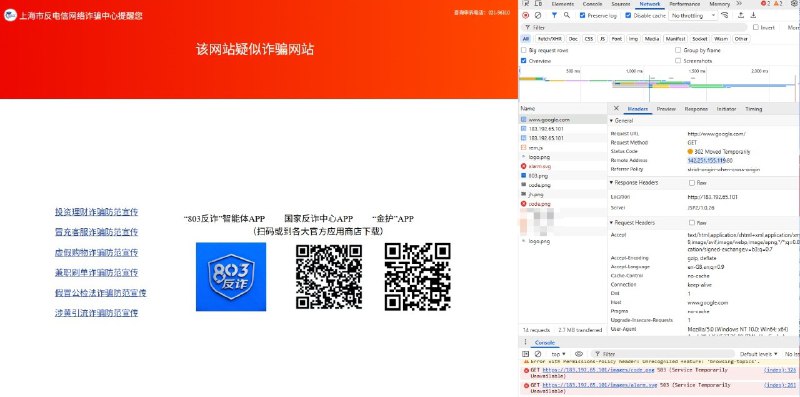Select the alarm.svg failed request
The height and width of the screenshot is (397, 800).
pyautogui.click(x=563, y=166)
